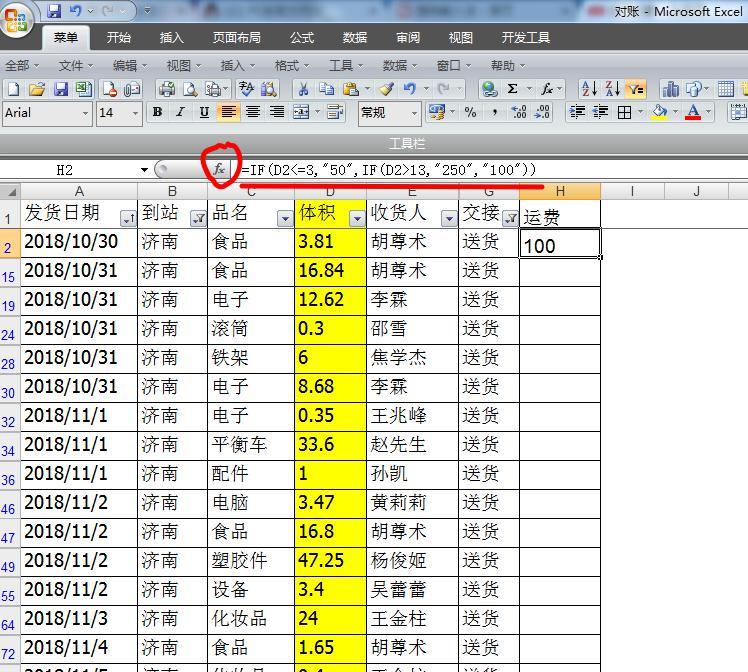The height and width of the screenshot is (672, 748).
Task: Paste with the clipboard icon
Action: [351, 89]
